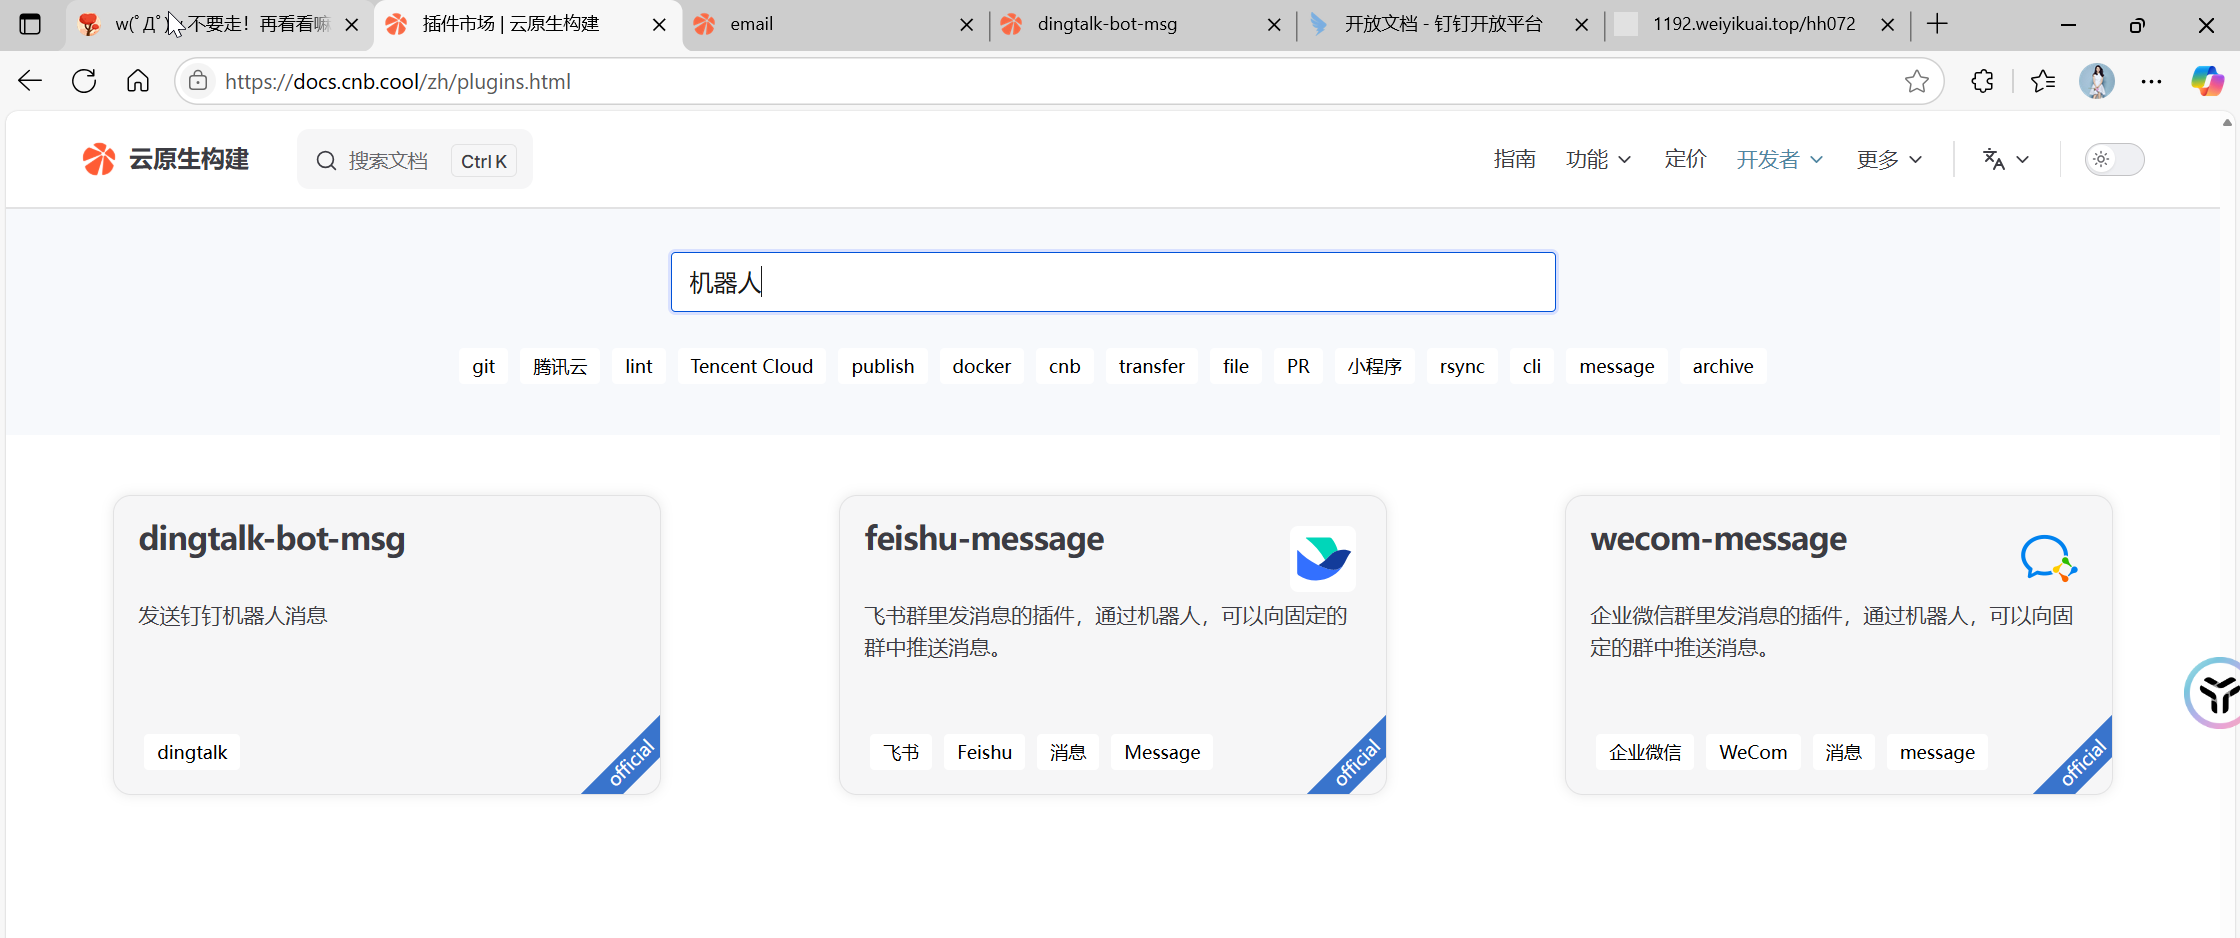Open the browser extensions puzzle icon
Image resolution: width=2240 pixels, height=938 pixels.
1982,81
